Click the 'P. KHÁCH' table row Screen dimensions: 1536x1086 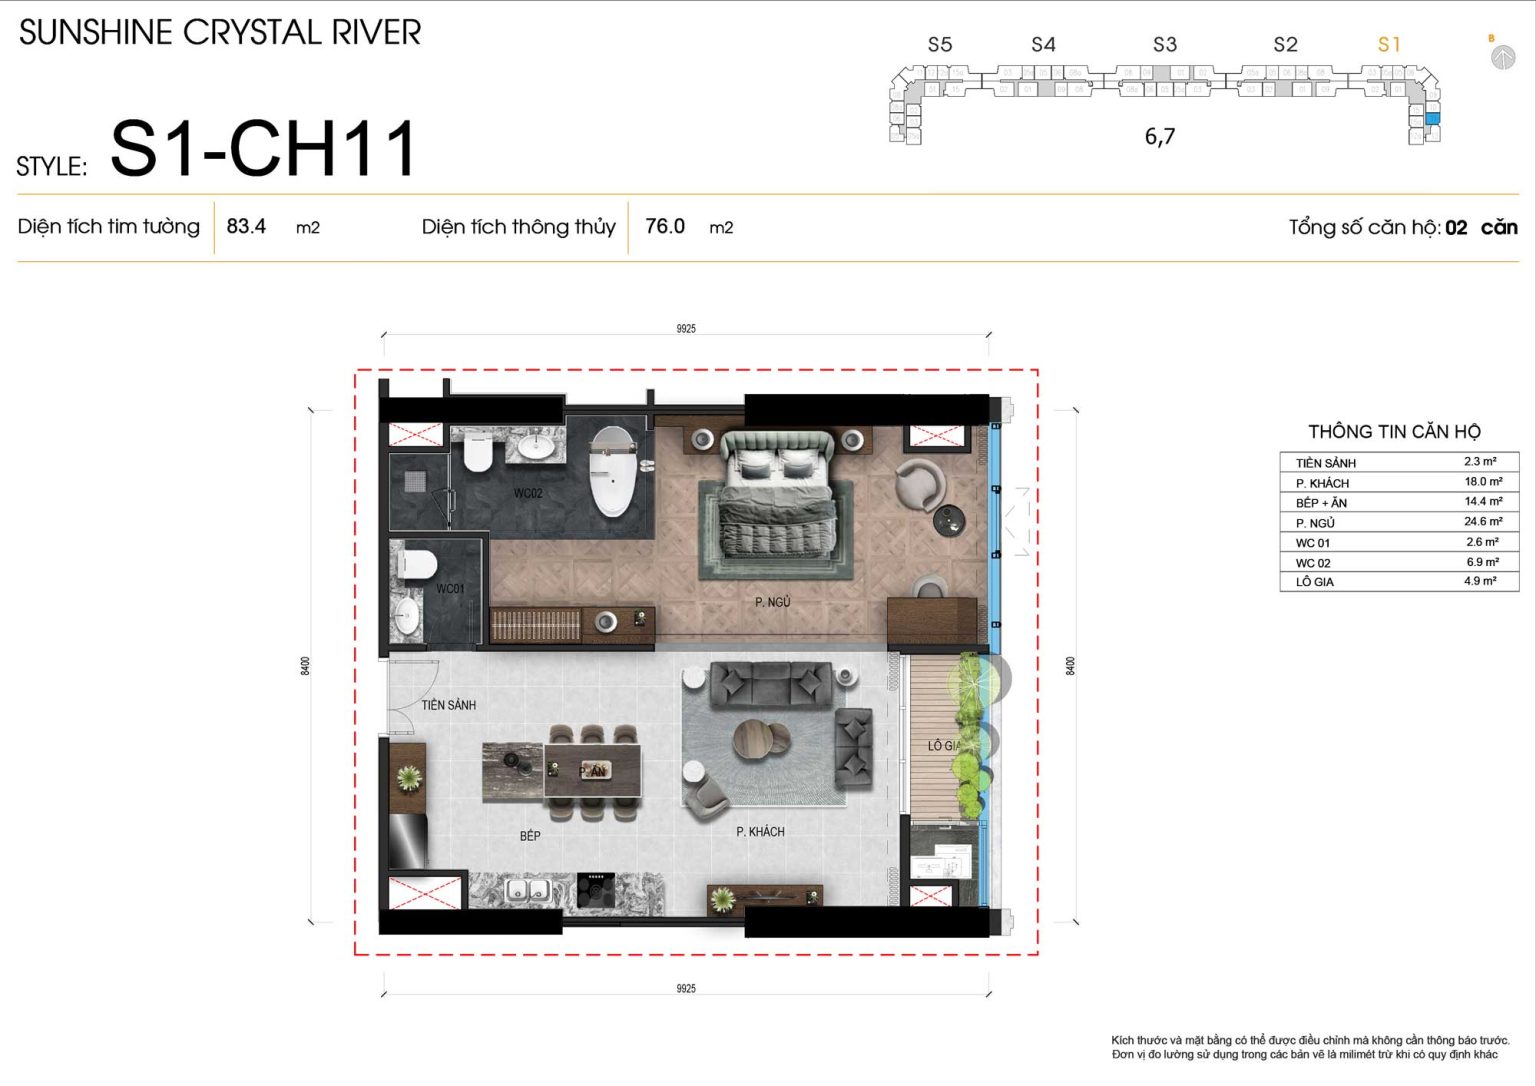pos(1399,482)
